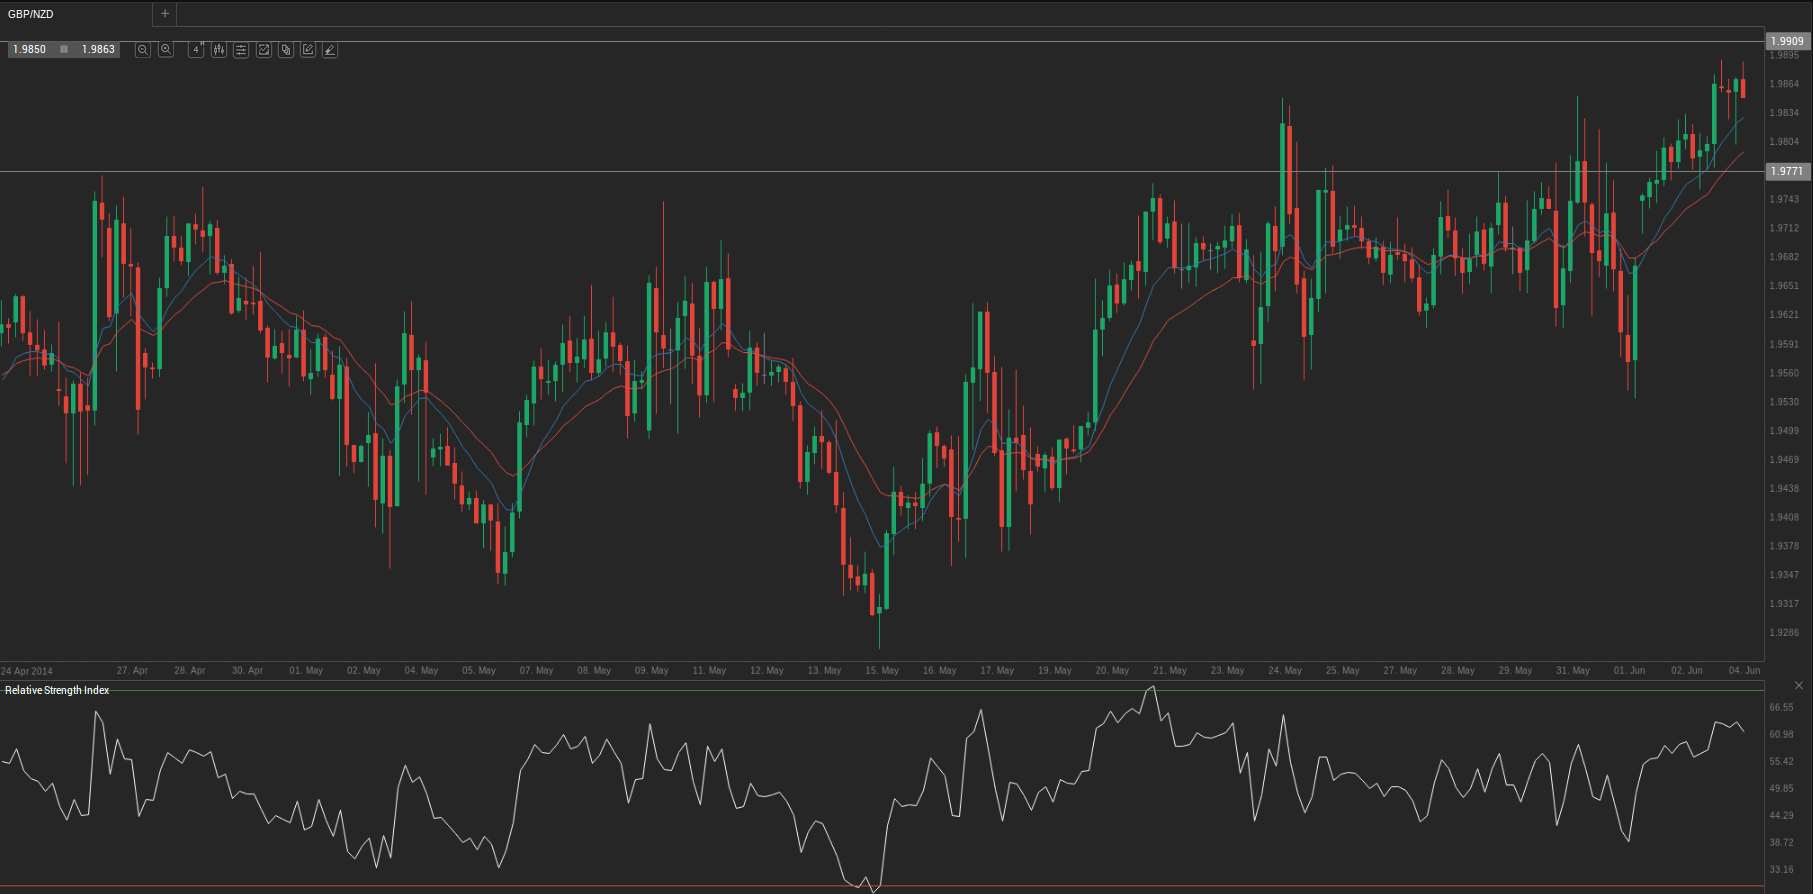Click the 1.9863 ask price button
This screenshot has height=894, width=1813.
(x=98, y=49)
